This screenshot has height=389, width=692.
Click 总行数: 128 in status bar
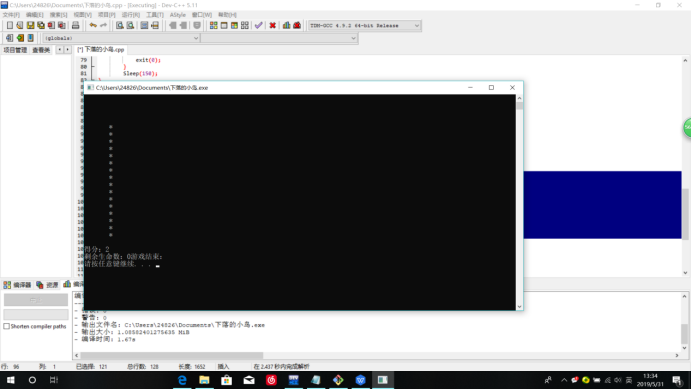click(143, 366)
